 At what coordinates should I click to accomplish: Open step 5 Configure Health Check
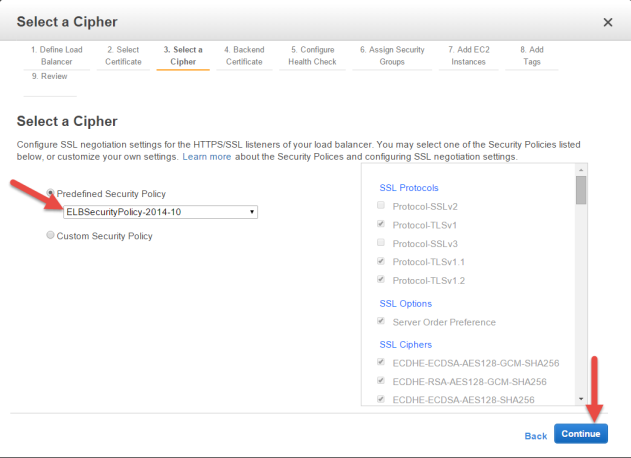point(312,56)
